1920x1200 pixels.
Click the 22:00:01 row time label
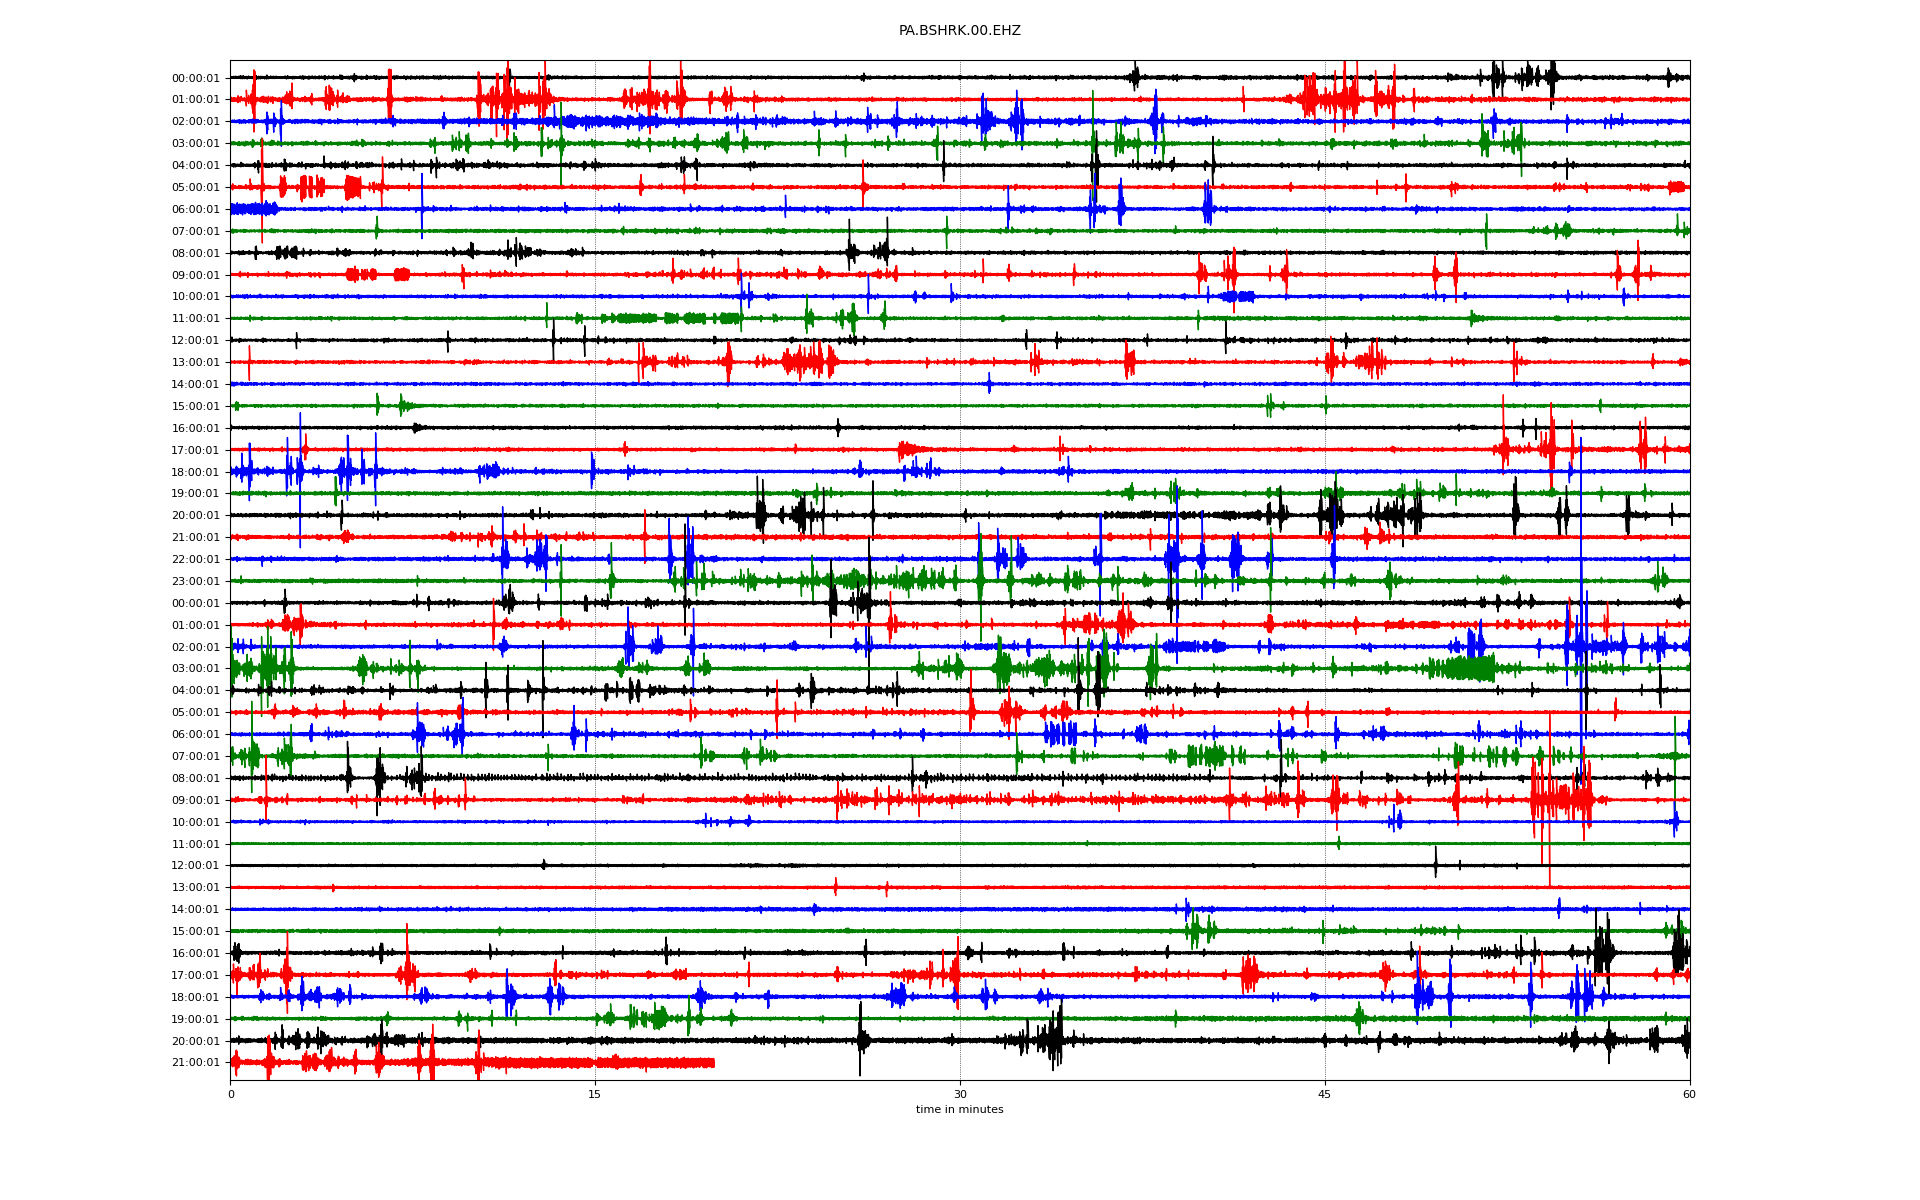[195, 560]
